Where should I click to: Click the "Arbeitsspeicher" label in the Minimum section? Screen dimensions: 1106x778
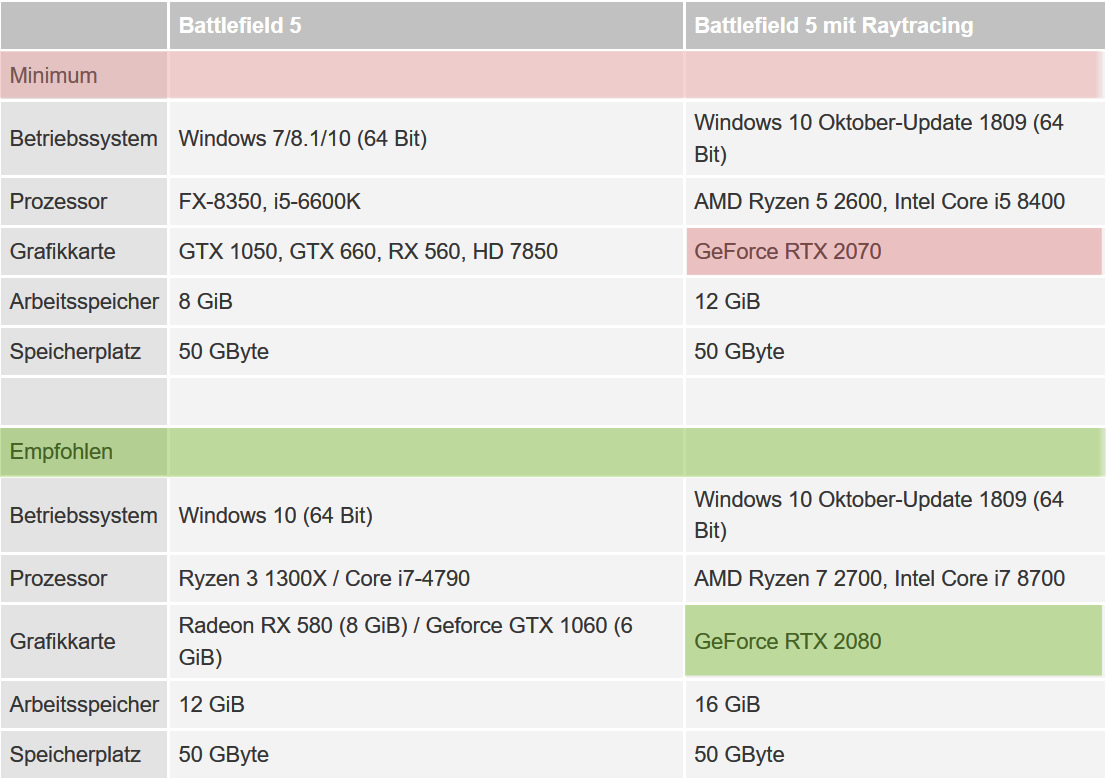(x=84, y=301)
